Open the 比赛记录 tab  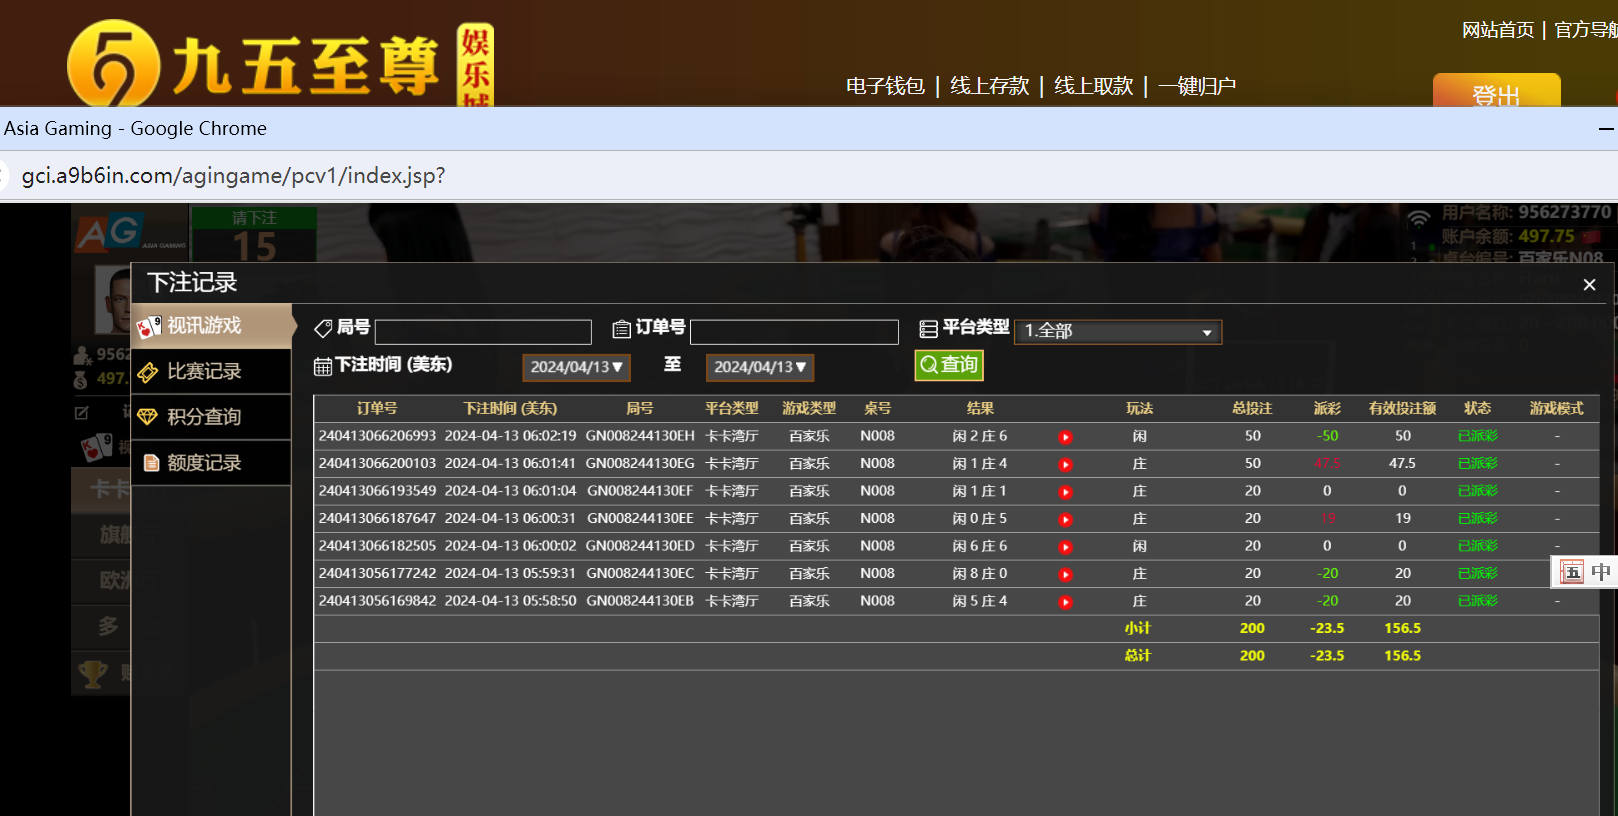point(212,372)
